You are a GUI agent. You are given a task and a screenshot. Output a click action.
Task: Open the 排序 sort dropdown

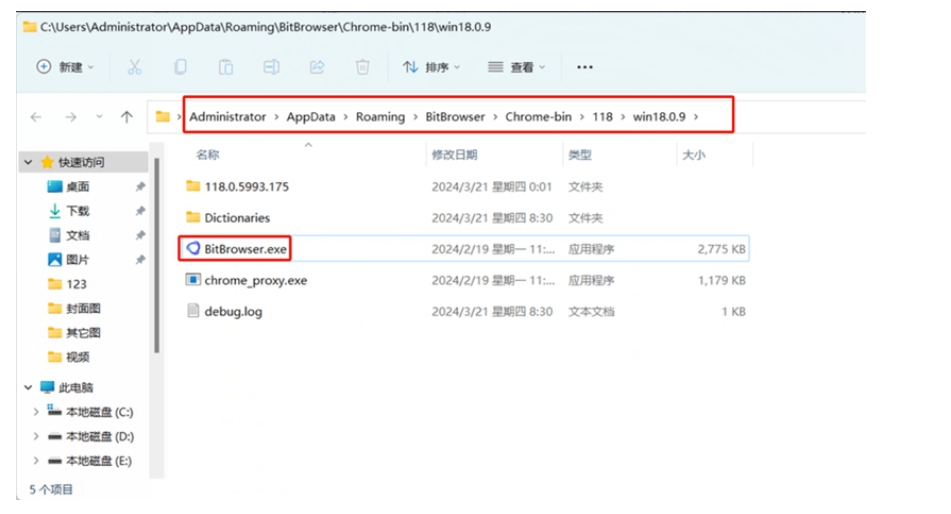click(431, 67)
